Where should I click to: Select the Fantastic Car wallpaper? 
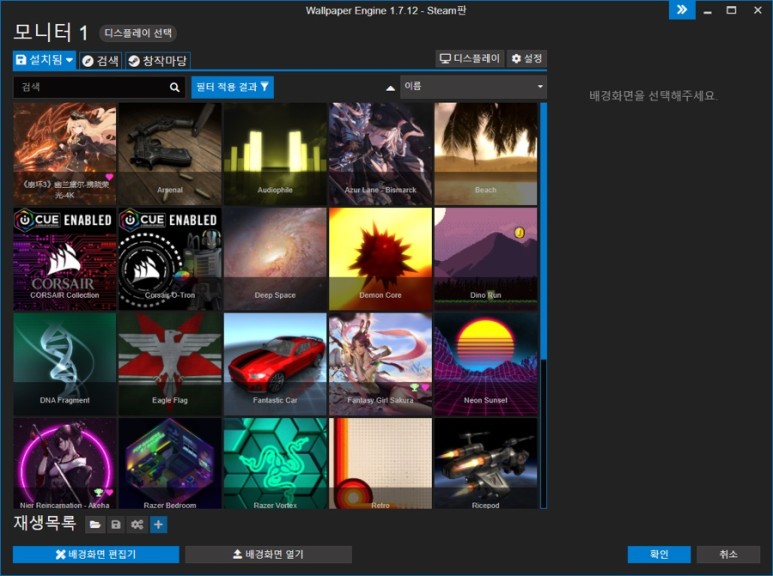(275, 364)
